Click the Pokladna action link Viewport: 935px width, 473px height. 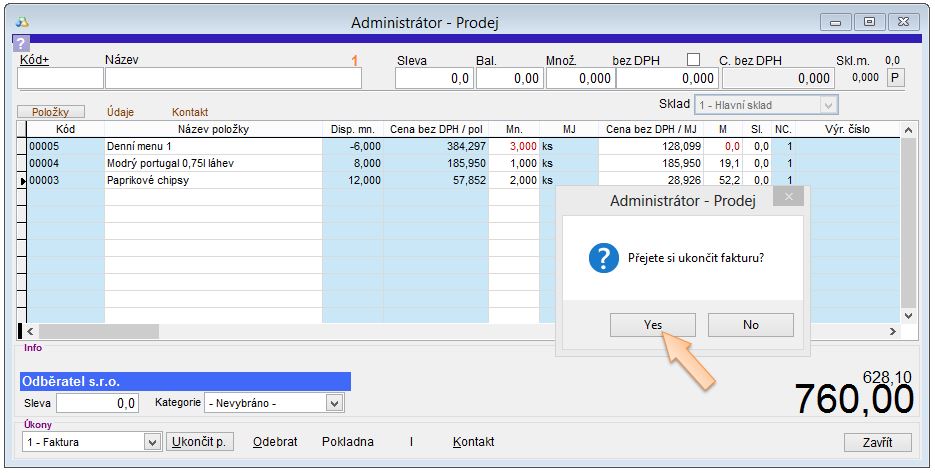[x=347, y=442]
